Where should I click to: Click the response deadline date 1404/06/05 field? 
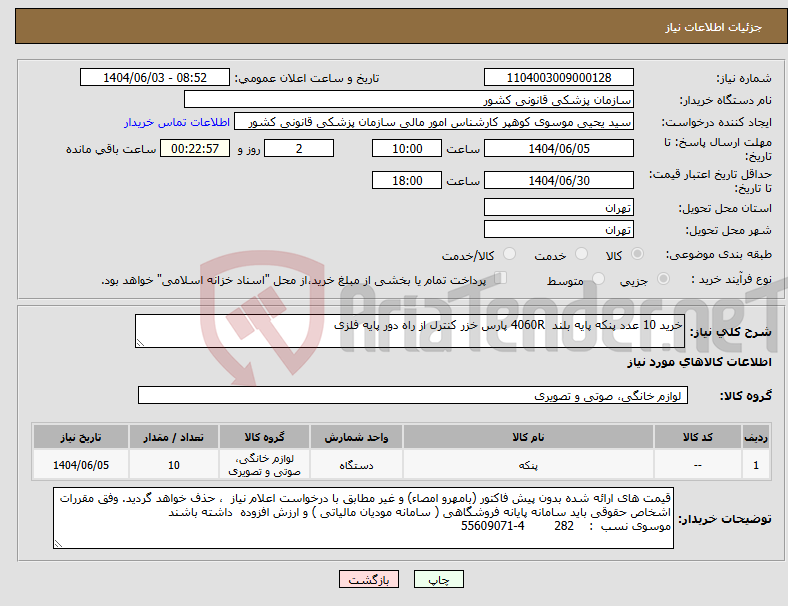pos(559,149)
